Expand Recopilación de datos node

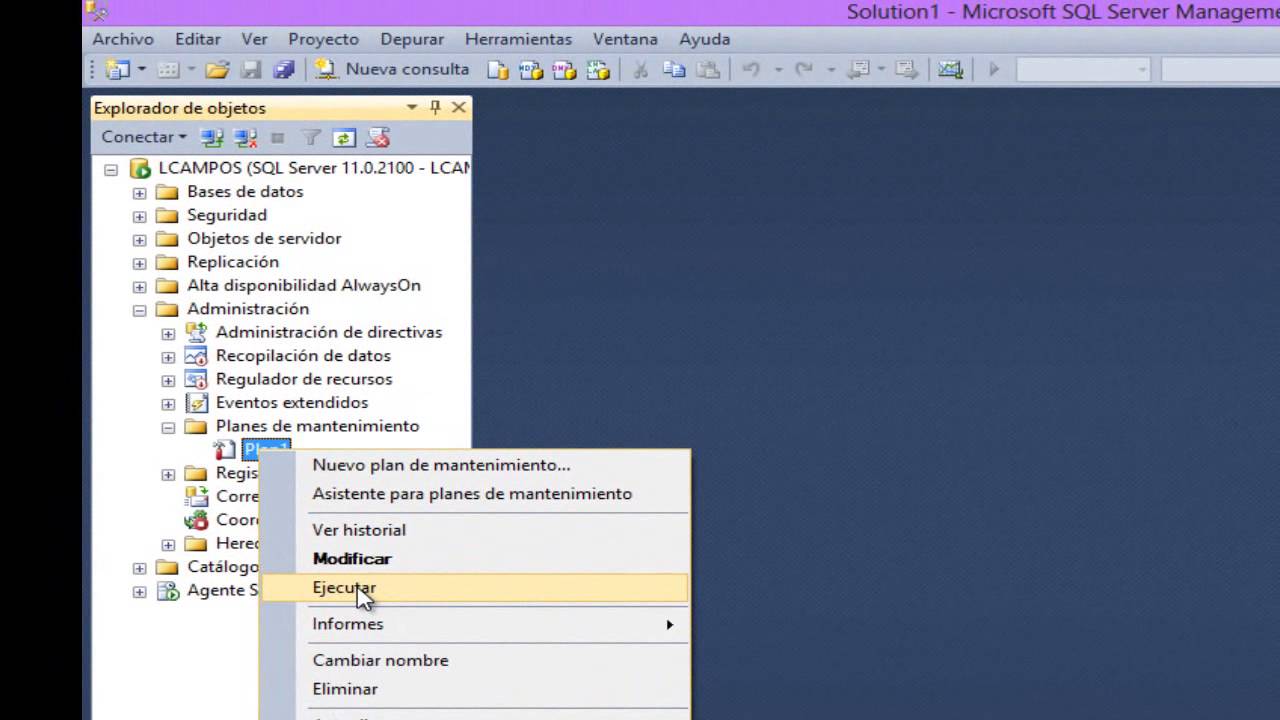point(168,357)
